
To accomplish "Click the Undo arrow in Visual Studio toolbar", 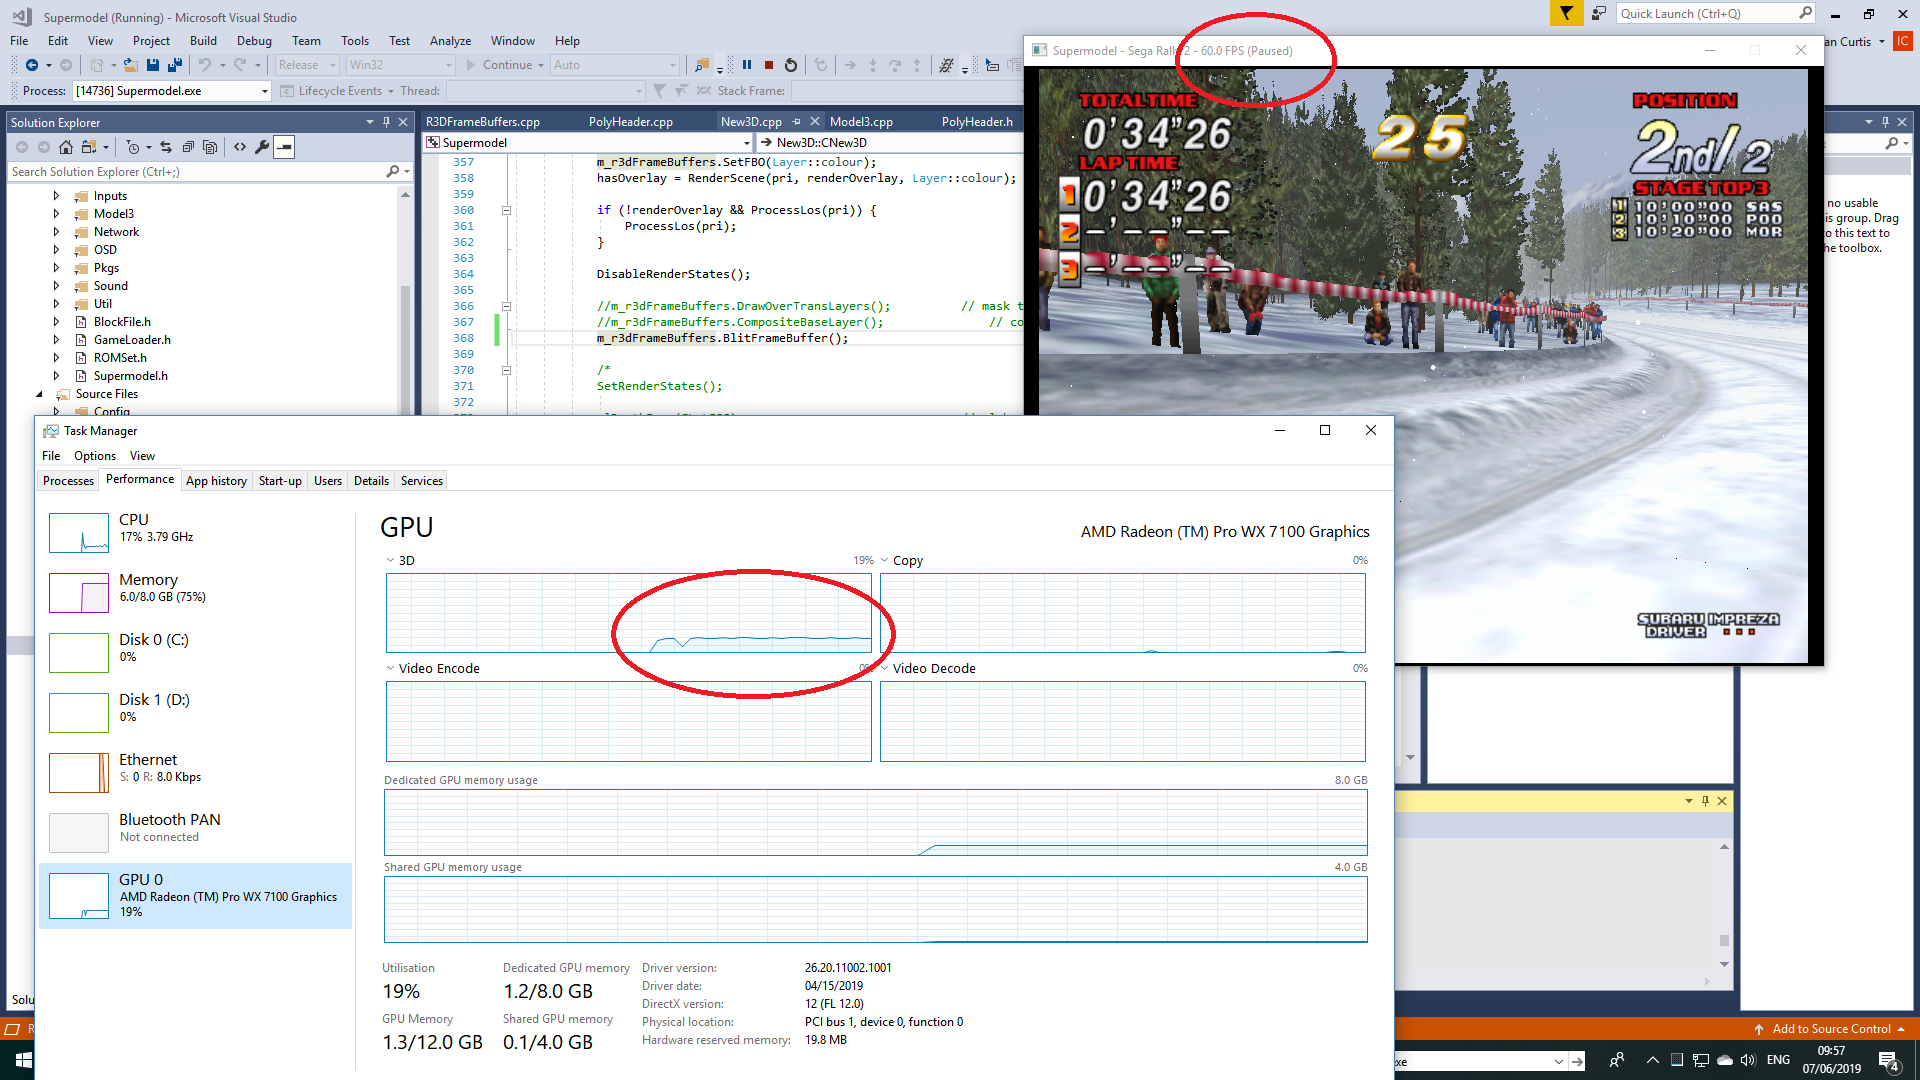I will [x=204, y=65].
